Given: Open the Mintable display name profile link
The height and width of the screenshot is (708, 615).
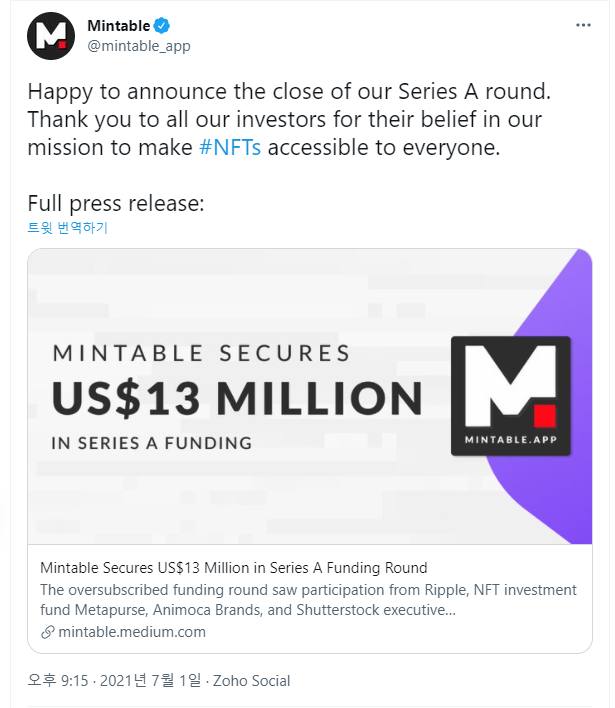Looking at the screenshot, I should coord(118,26).
